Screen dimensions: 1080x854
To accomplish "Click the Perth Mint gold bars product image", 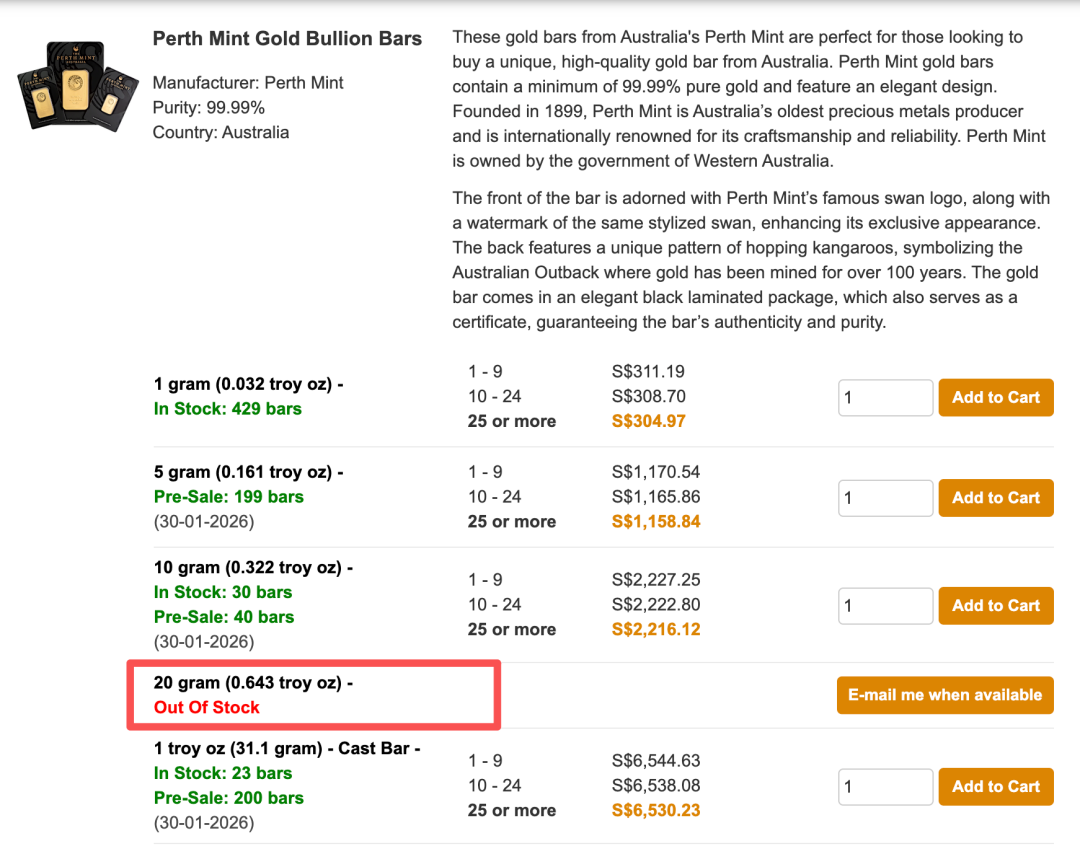I will 76,85.
